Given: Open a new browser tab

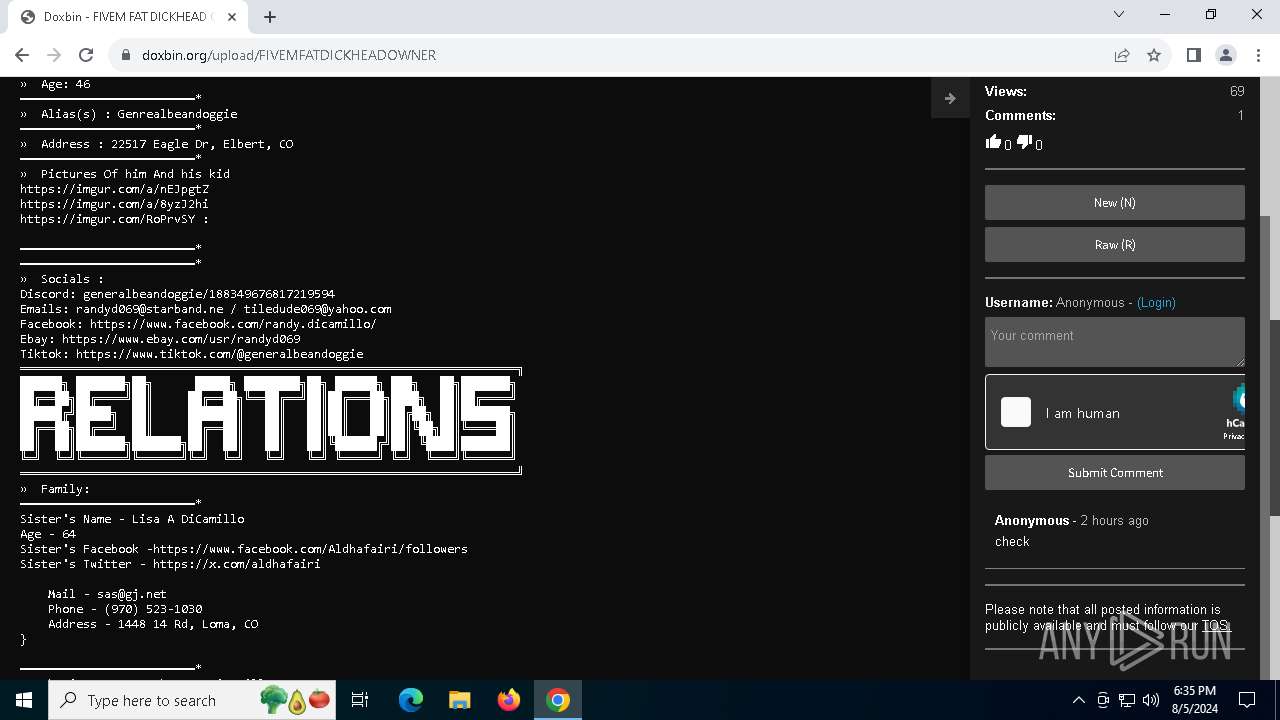Looking at the screenshot, I should coord(270,16).
